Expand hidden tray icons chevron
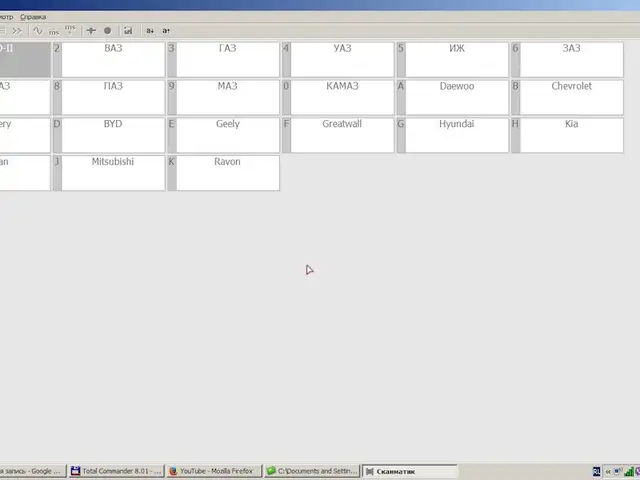Screen dimensions: 640x480 coord(608,471)
